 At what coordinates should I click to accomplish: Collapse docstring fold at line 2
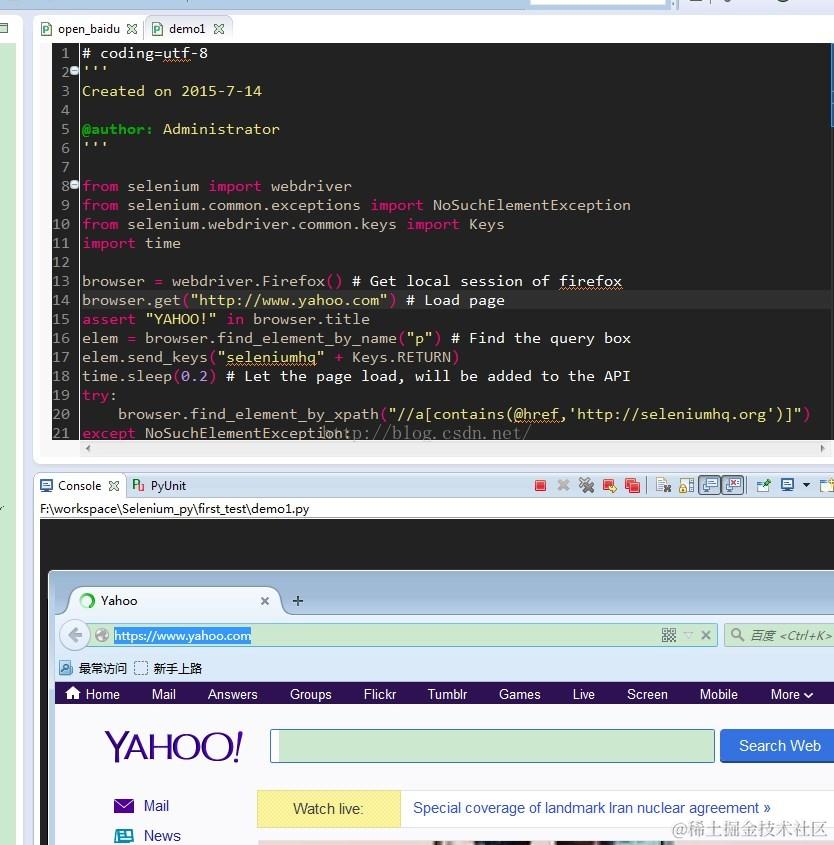click(74, 70)
